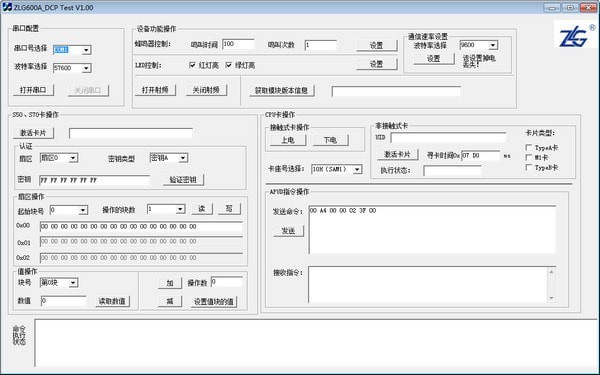Expand the 卡座号选择 dropdown
600x375 pixels.
click(x=357, y=169)
